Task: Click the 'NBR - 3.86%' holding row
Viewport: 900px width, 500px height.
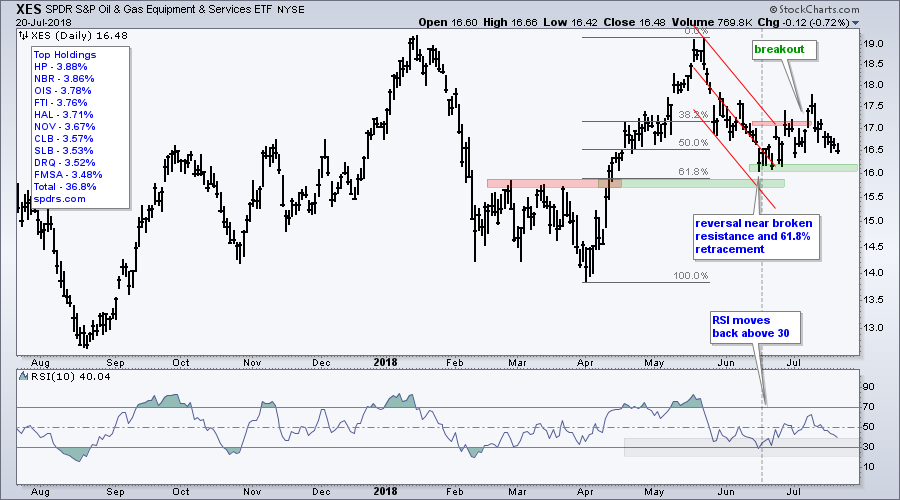Action: pyautogui.click(x=64, y=79)
